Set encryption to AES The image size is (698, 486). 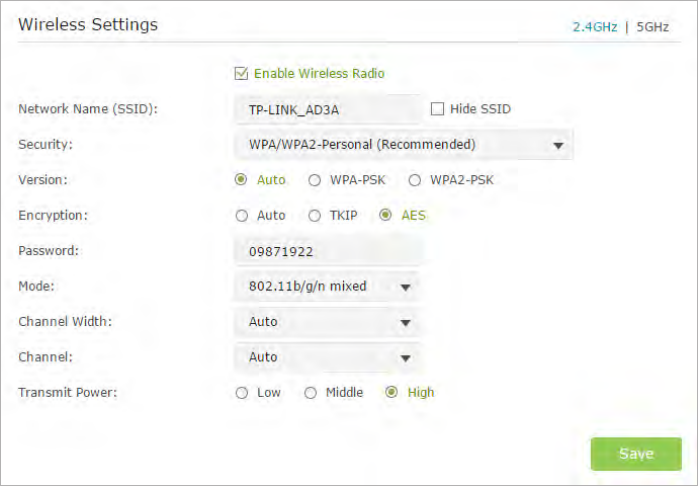coord(385,215)
